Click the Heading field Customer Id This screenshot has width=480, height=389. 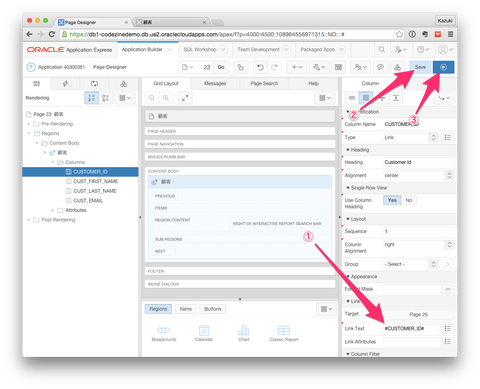pos(419,162)
